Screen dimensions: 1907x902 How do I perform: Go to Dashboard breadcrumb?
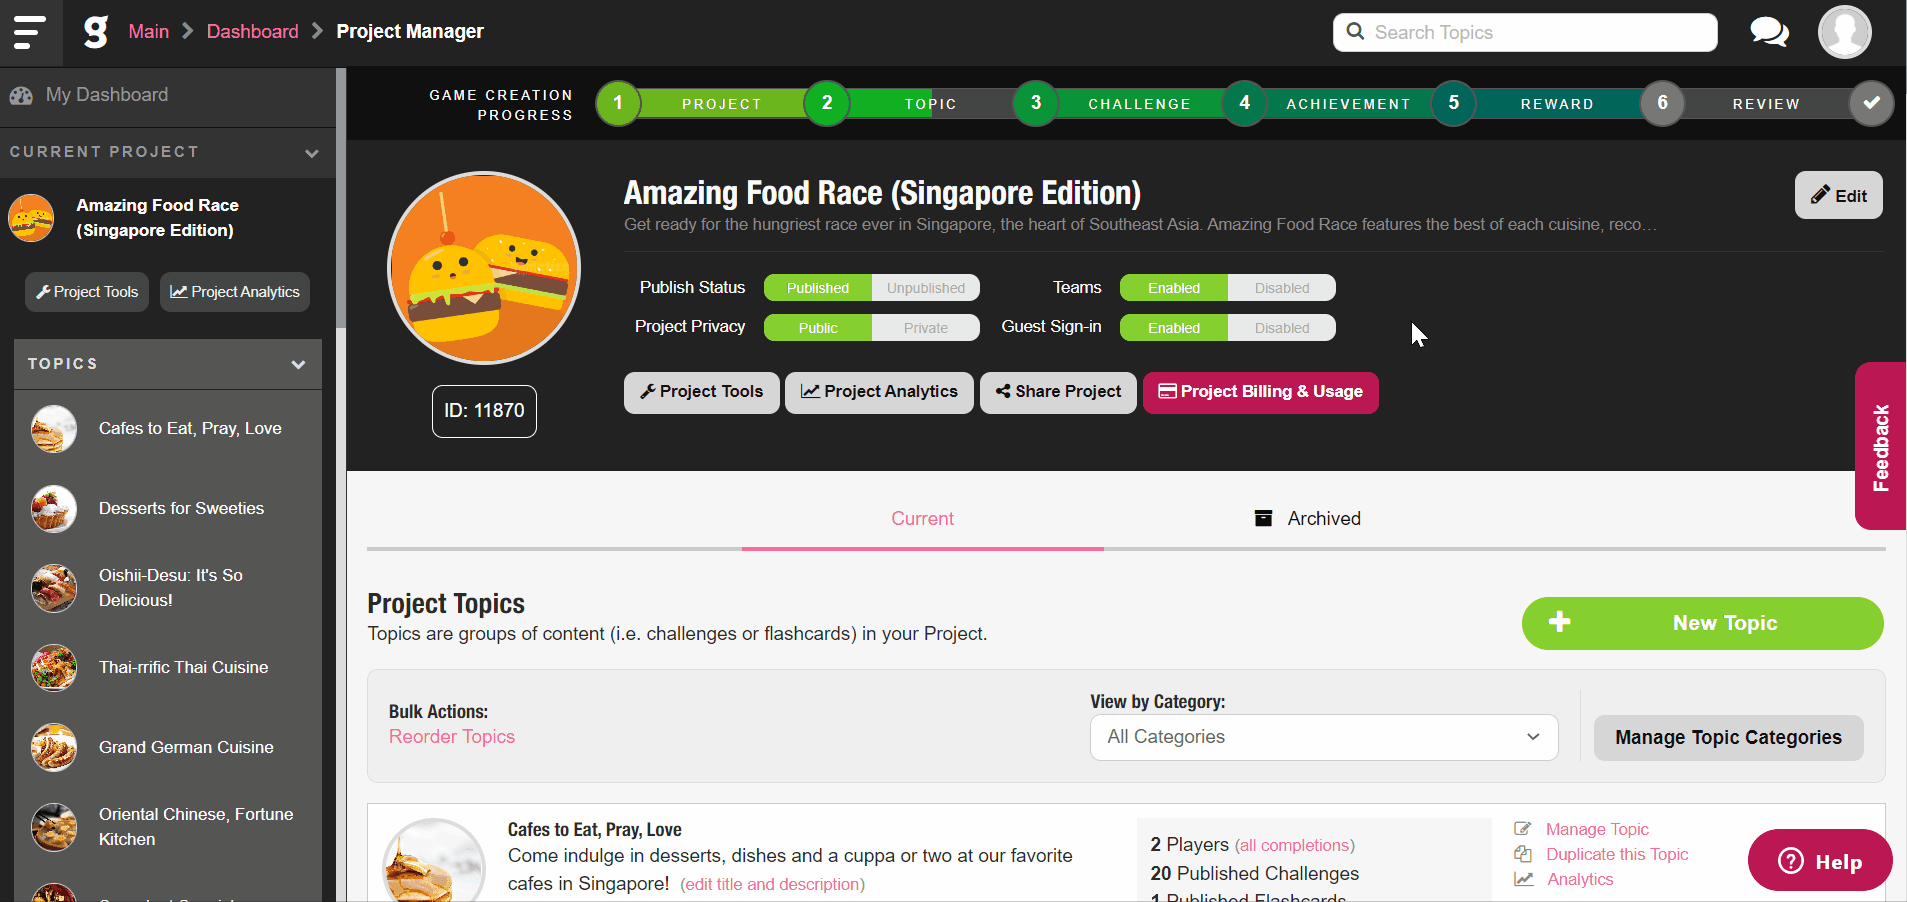pos(252,32)
